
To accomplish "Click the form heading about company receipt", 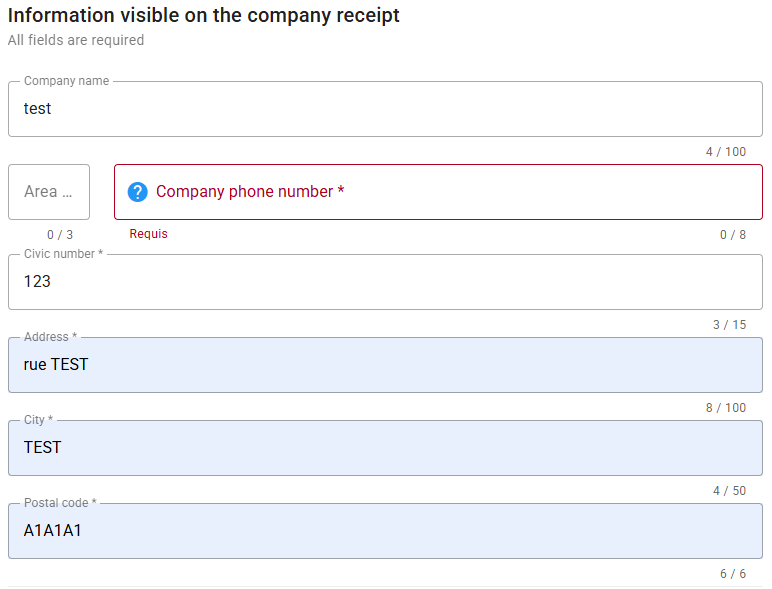I will 204,16.
